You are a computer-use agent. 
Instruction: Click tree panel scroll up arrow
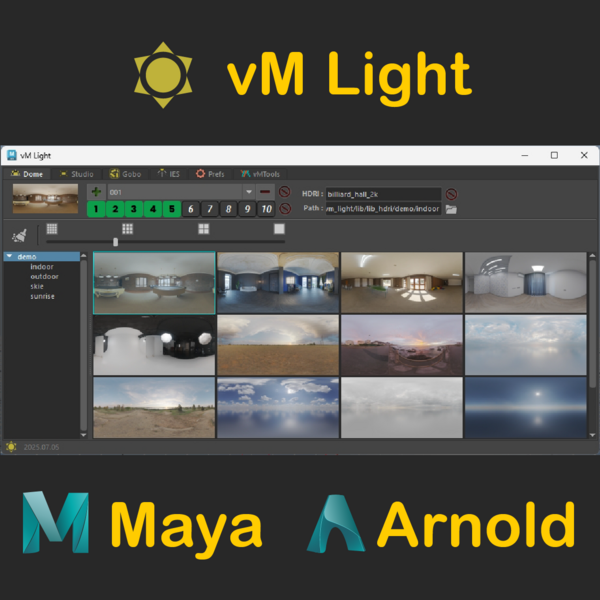[x=83, y=256]
